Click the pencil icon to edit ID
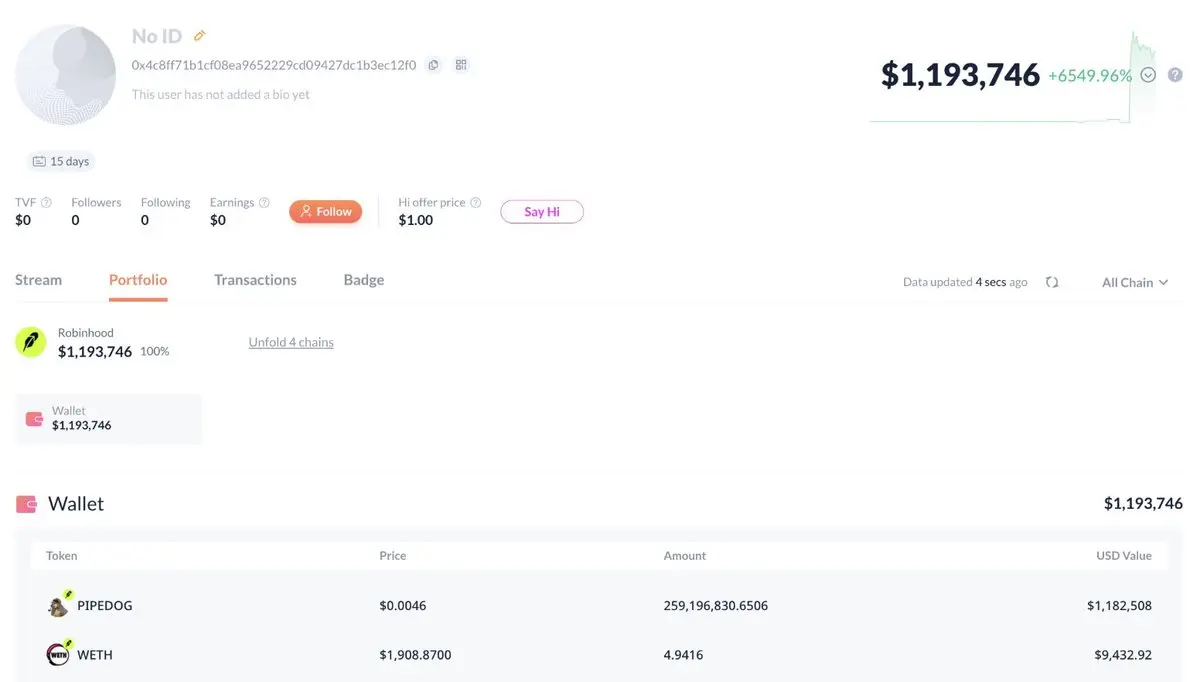Screen dimensions: 1200x682 click(199, 36)
